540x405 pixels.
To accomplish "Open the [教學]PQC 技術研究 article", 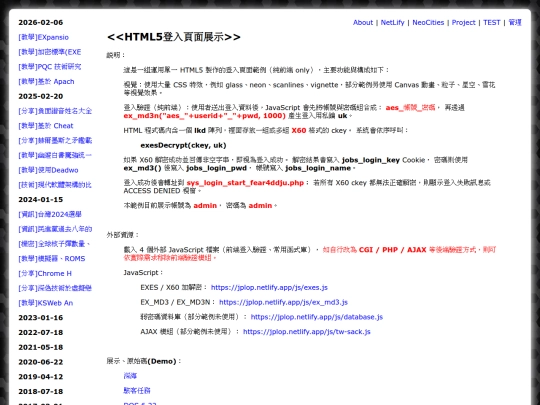I will [50, 67].
